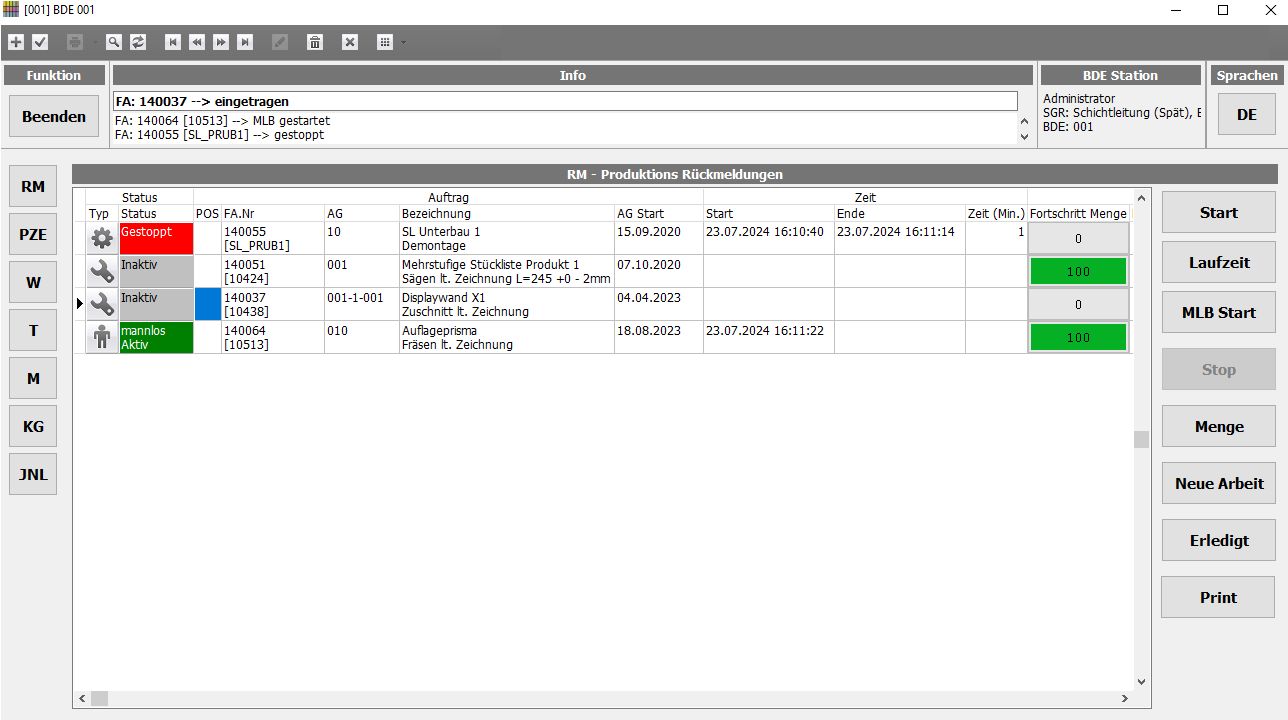This screenshot has height=720, width=1288.
Task: Click the Neue Arbeit button
Action: (1218, 483)
